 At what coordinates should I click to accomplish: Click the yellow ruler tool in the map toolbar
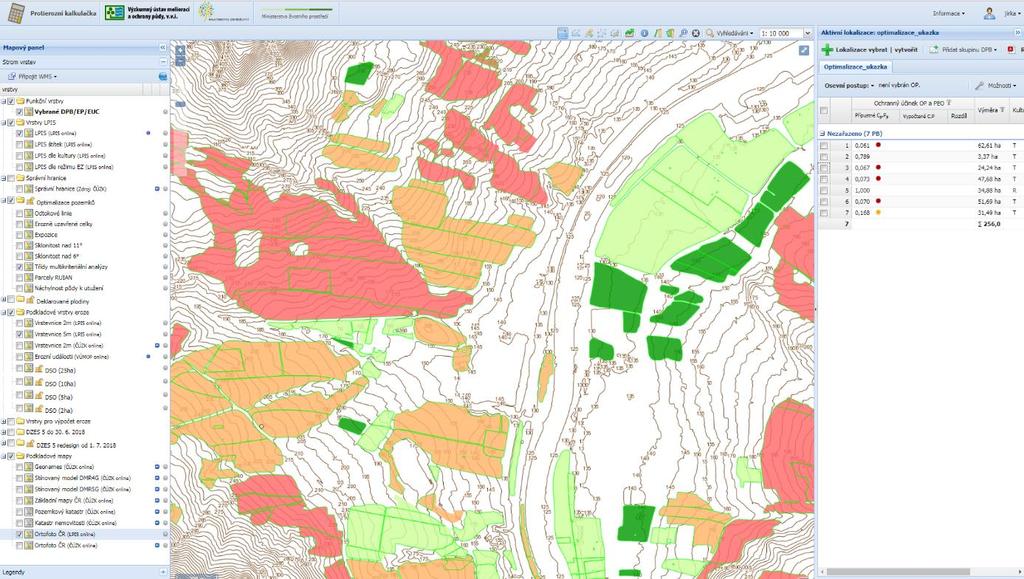point(658,33)
